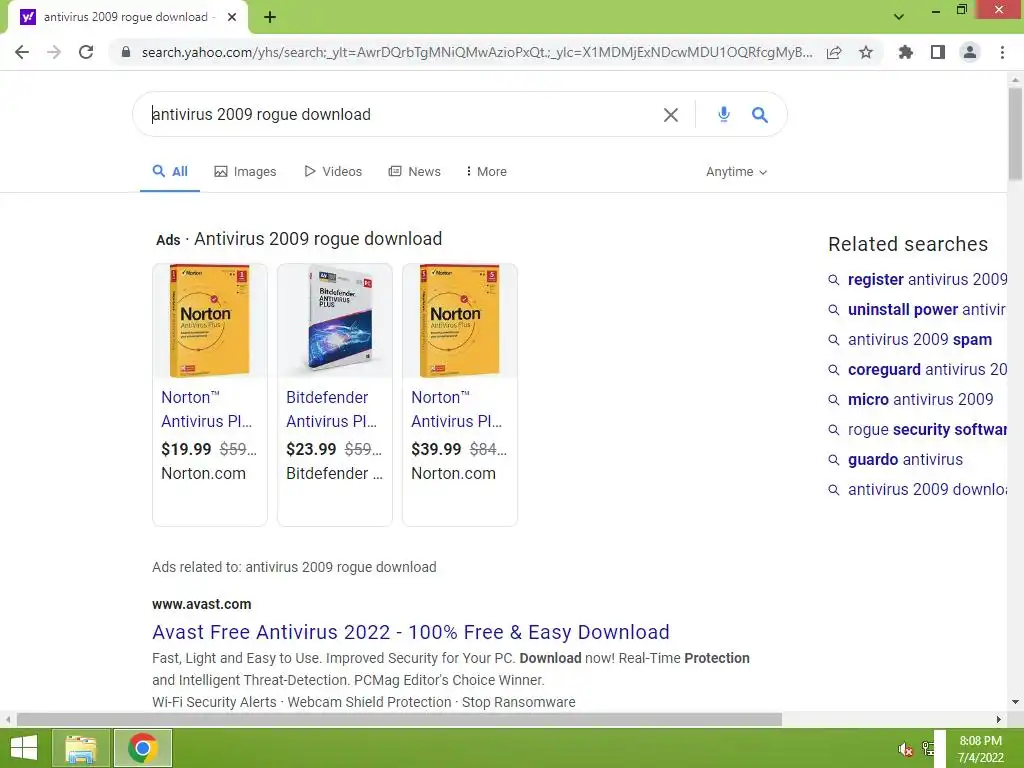Open Chrome three-dot menu
The height and width of the screenshot is (768, 1024).
[x=1002, y=52]
